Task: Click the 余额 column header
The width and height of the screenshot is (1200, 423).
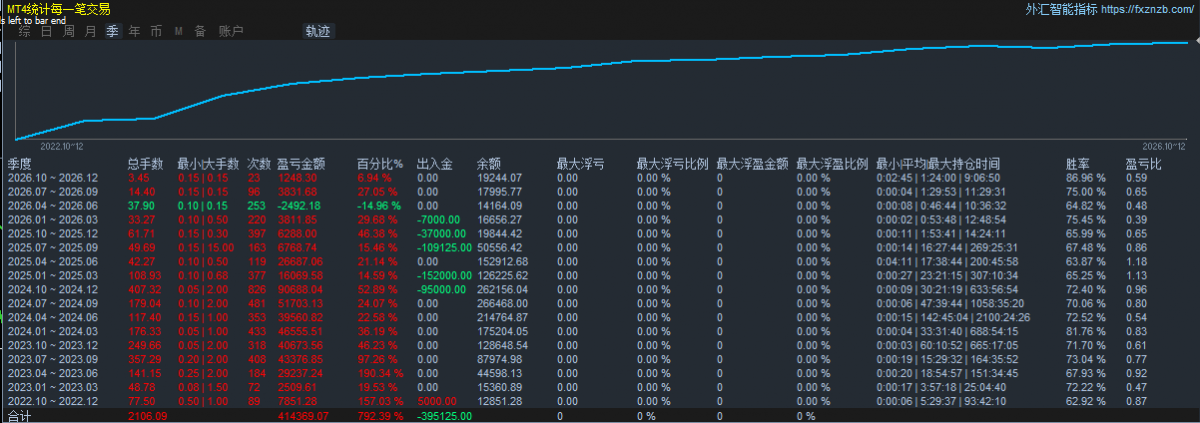Action: click(x=489, y=163)
